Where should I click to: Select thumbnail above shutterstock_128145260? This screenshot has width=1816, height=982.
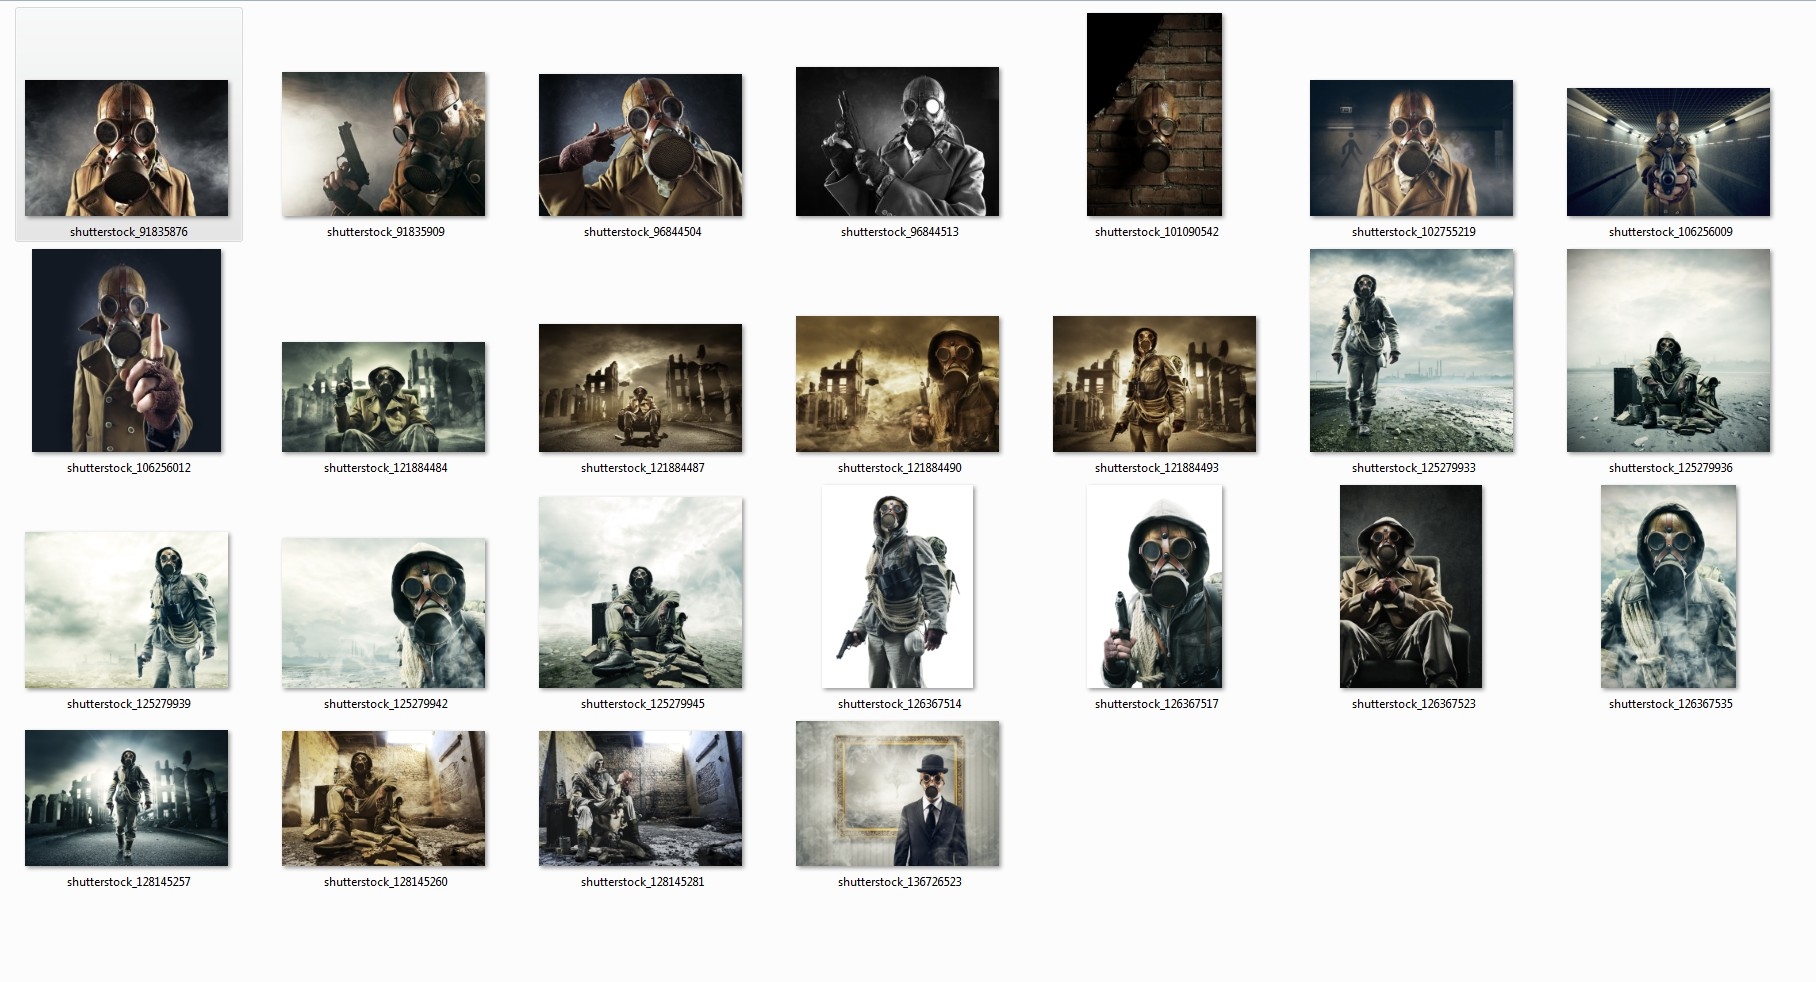click(x=384, y=798)
